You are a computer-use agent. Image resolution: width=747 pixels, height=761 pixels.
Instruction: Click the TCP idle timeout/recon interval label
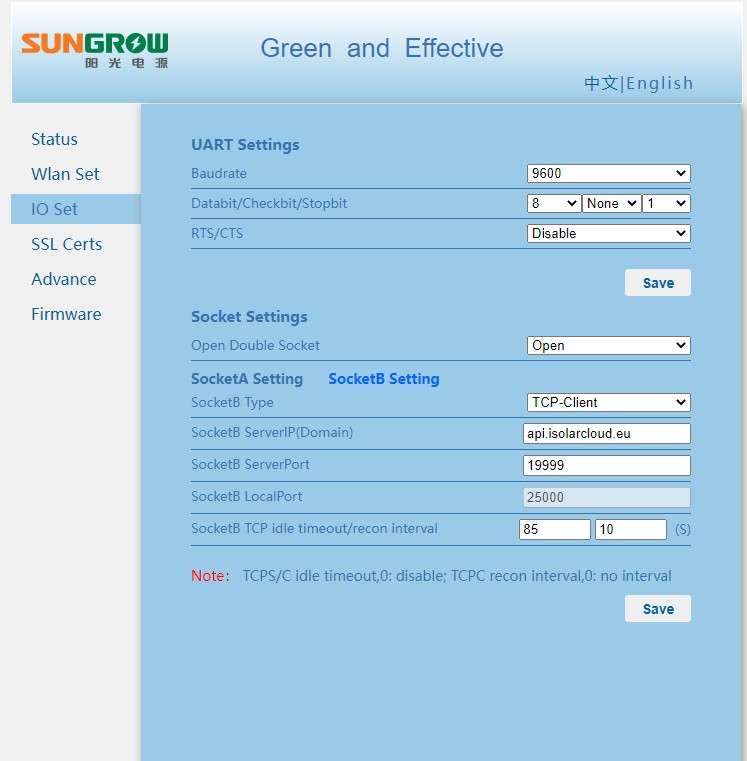[314, 529]
